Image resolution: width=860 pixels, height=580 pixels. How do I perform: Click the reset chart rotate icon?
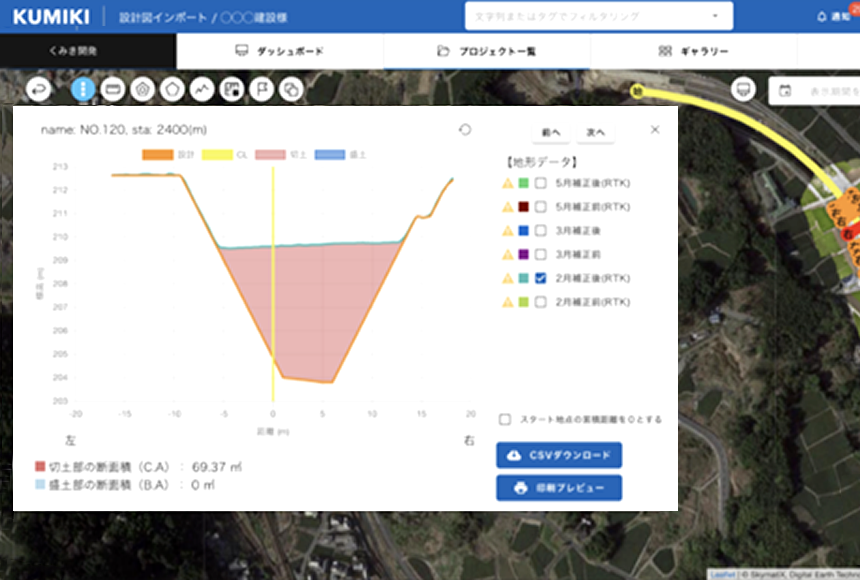[x=464, y=130]
